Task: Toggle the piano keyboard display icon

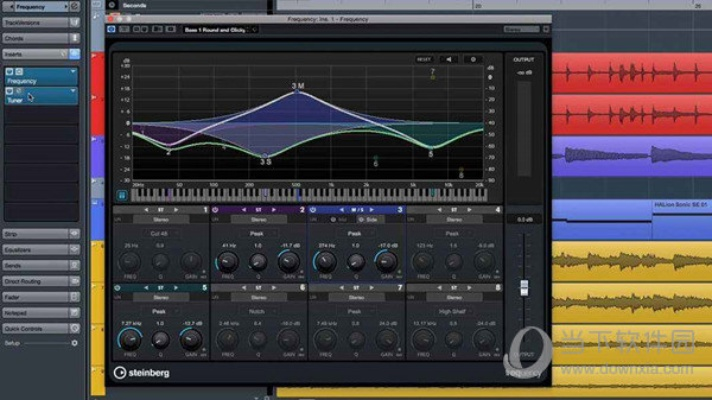Action: tap(122, 195)
